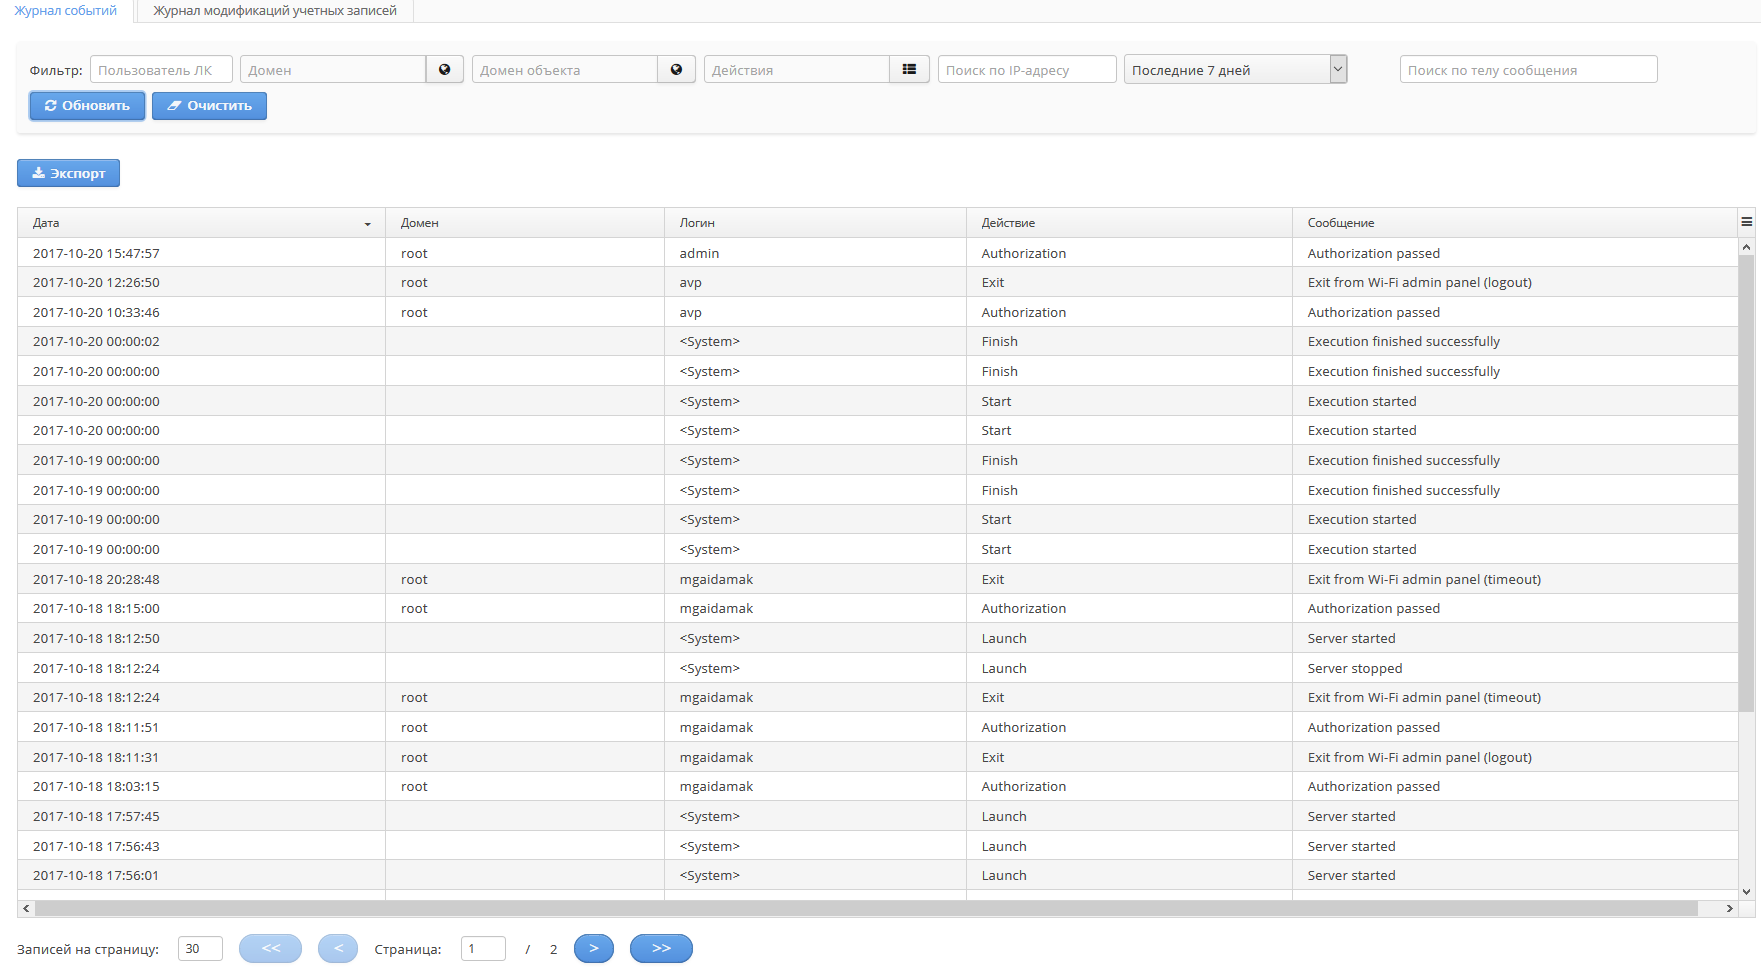Click the admin login cell

(x=816, y=253)
